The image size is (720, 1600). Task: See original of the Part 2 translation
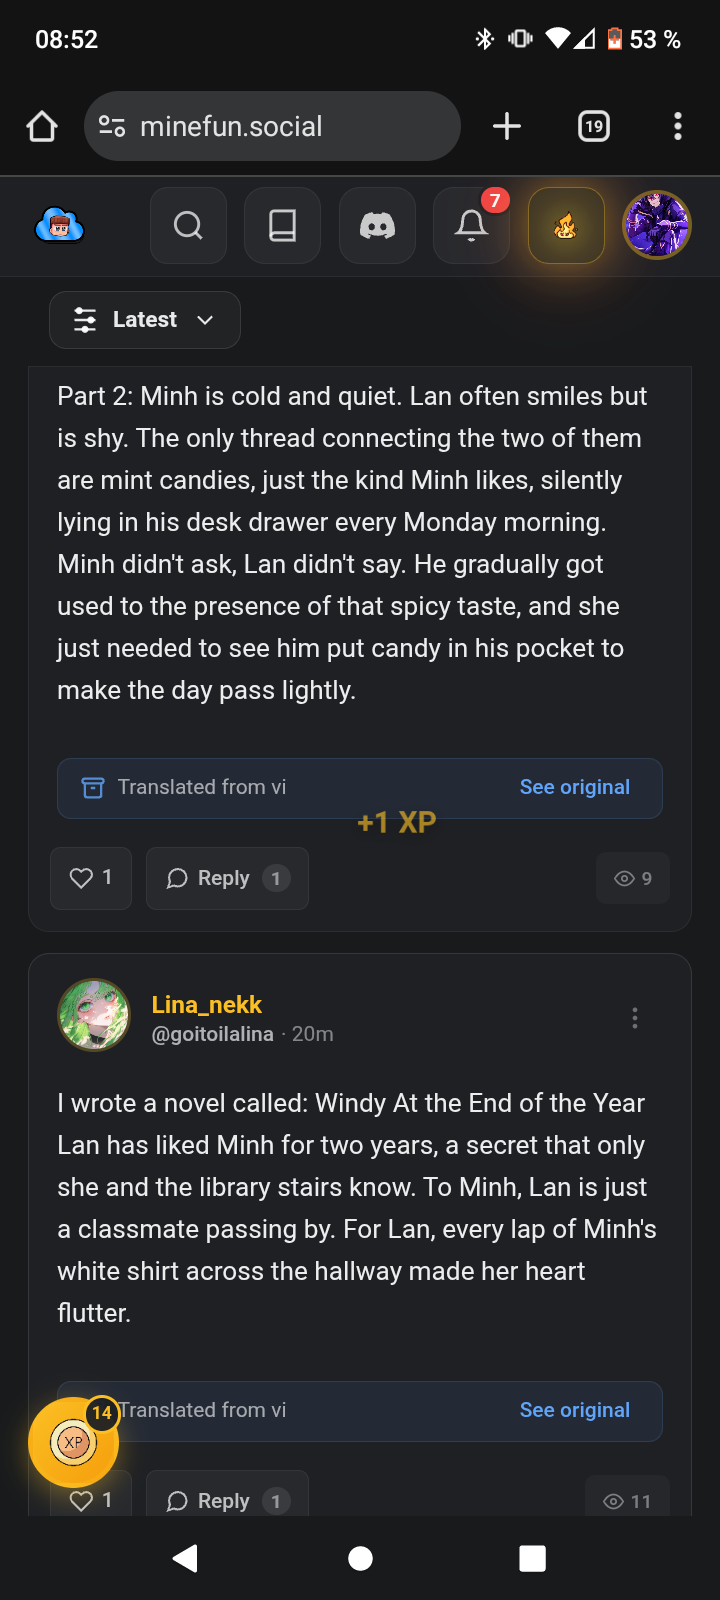(x=574, y=787)
